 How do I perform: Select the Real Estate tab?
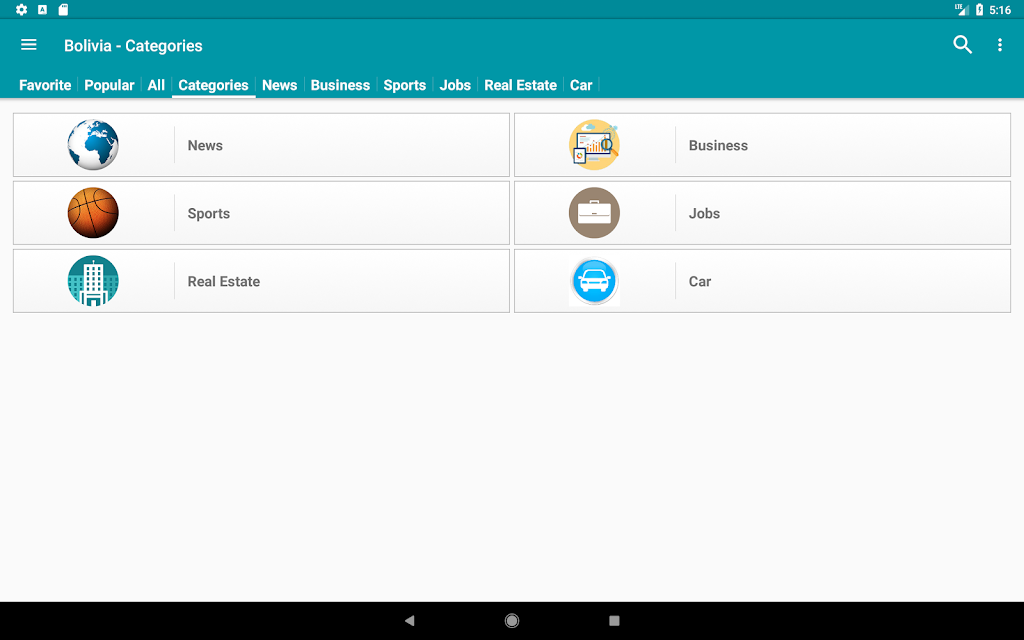[520, 85]
